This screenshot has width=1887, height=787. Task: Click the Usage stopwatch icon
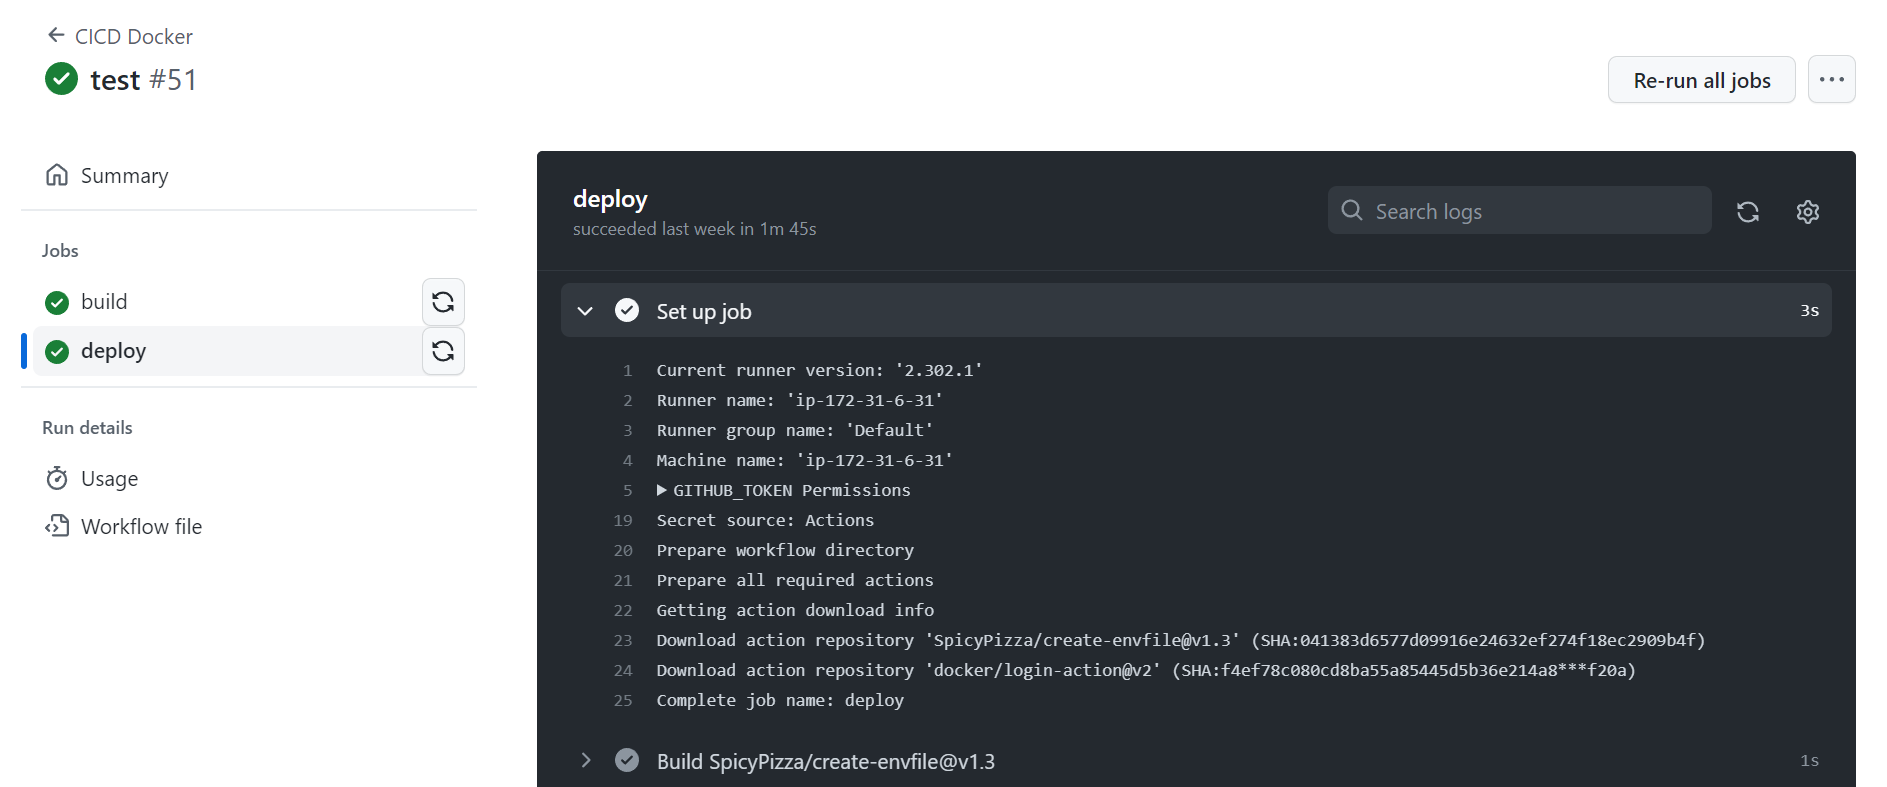point(57,479)
